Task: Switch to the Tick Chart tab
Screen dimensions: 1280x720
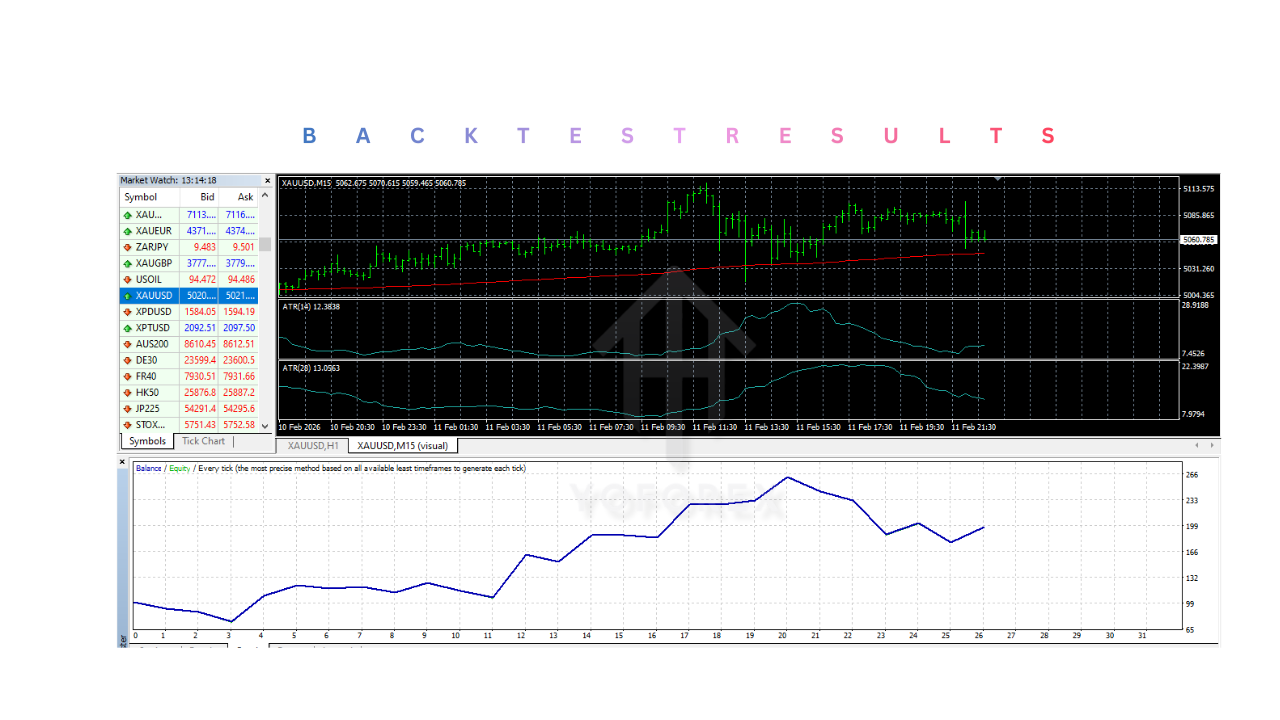Action: click(x=203, y=440)
